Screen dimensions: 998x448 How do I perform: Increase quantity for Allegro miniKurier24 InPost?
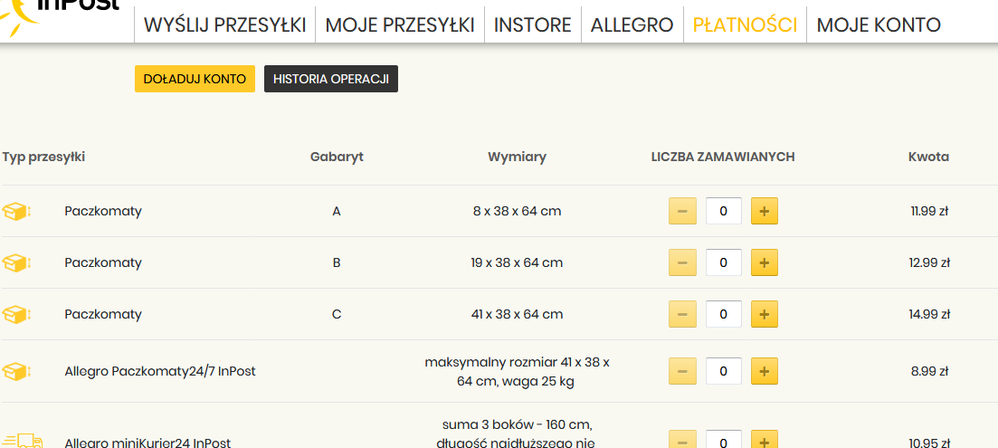click(764, 440)
